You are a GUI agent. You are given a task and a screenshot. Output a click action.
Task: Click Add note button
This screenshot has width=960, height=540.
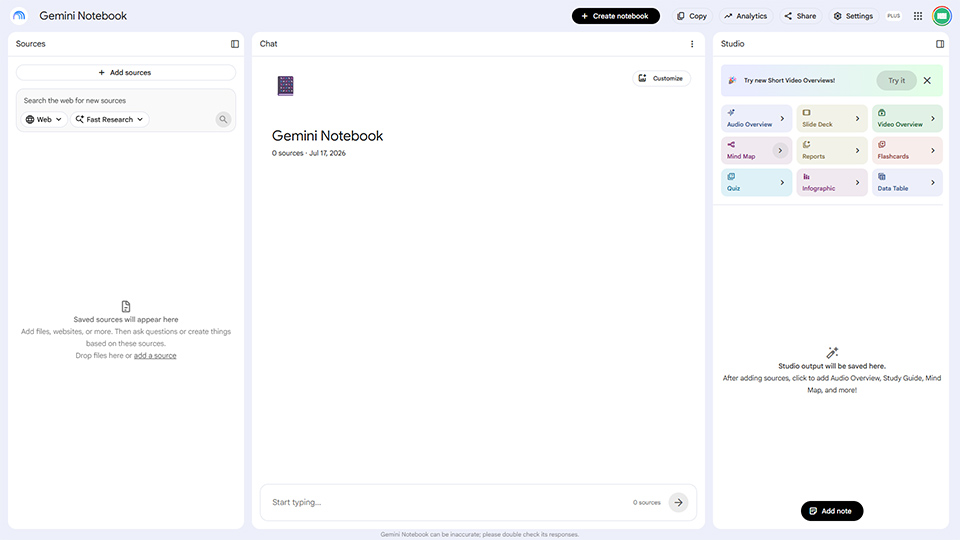831,511
